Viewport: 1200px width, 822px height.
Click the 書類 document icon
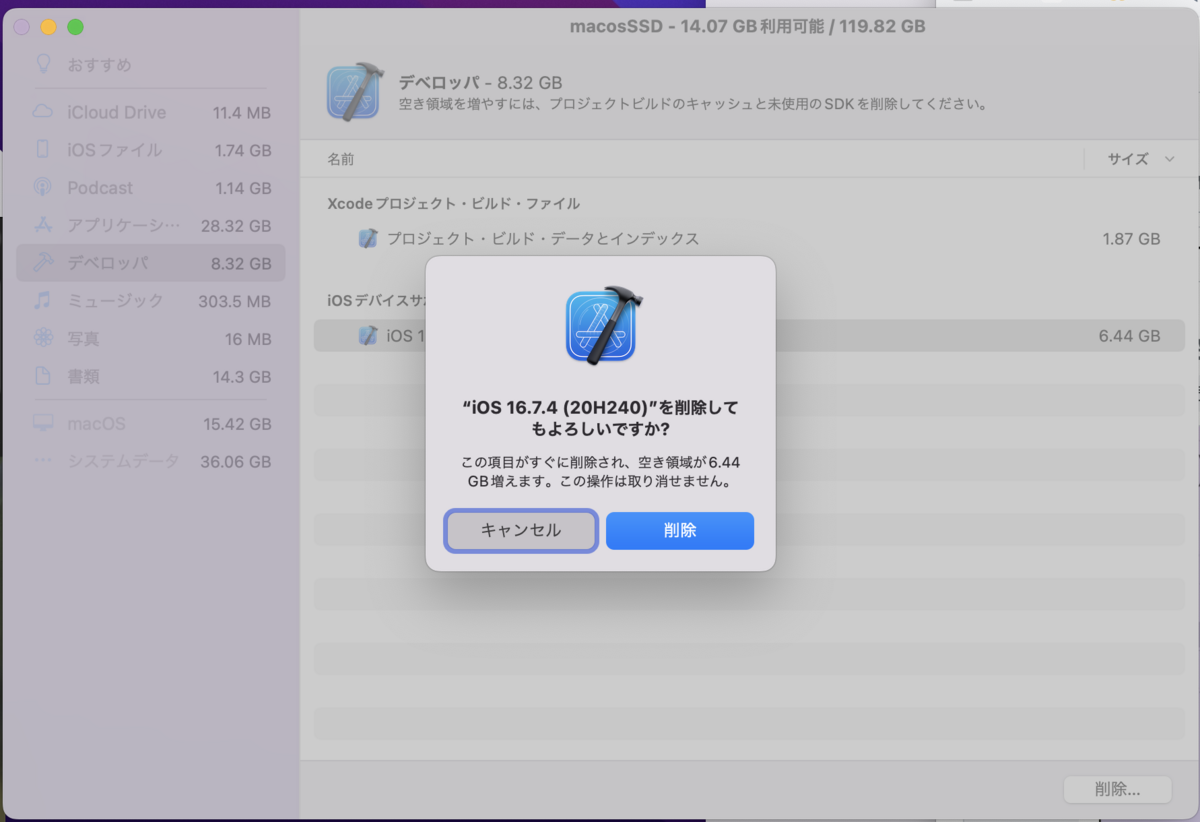point(43,376)
